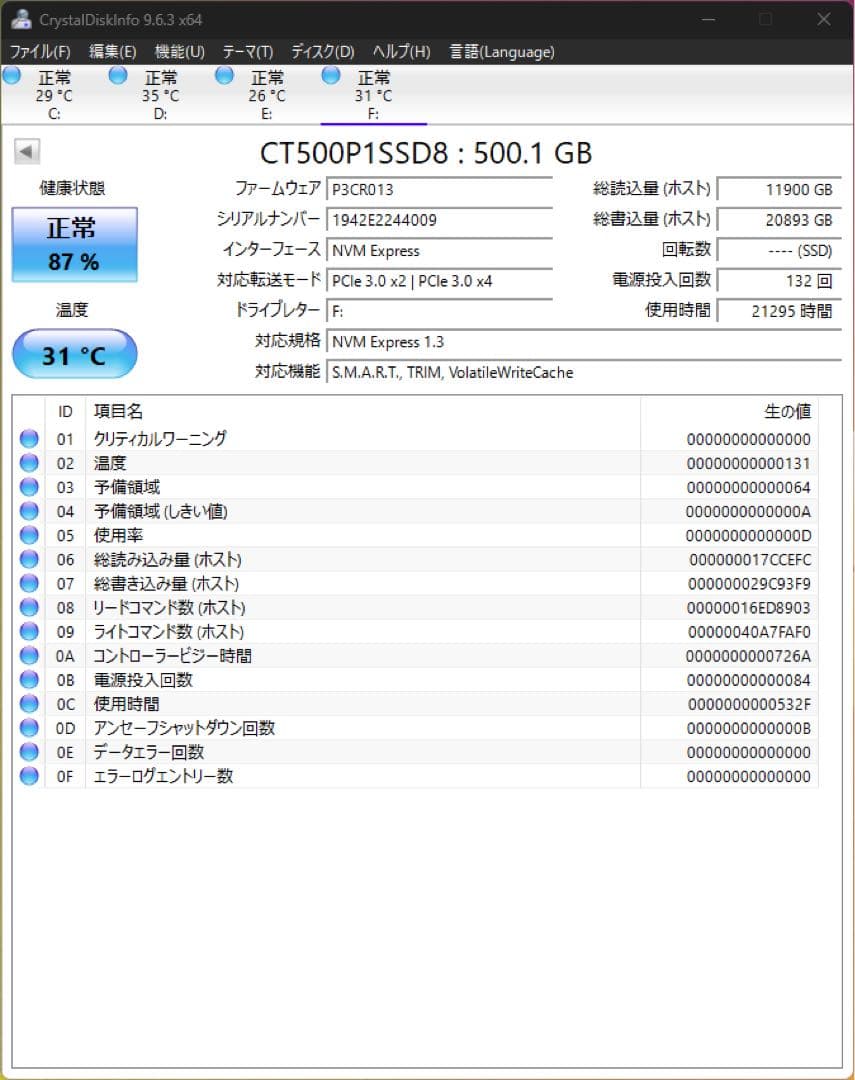The image size is (855, 1080).
Task: Click raw value 000000017CCEFC
Action: tap(750, 560)
